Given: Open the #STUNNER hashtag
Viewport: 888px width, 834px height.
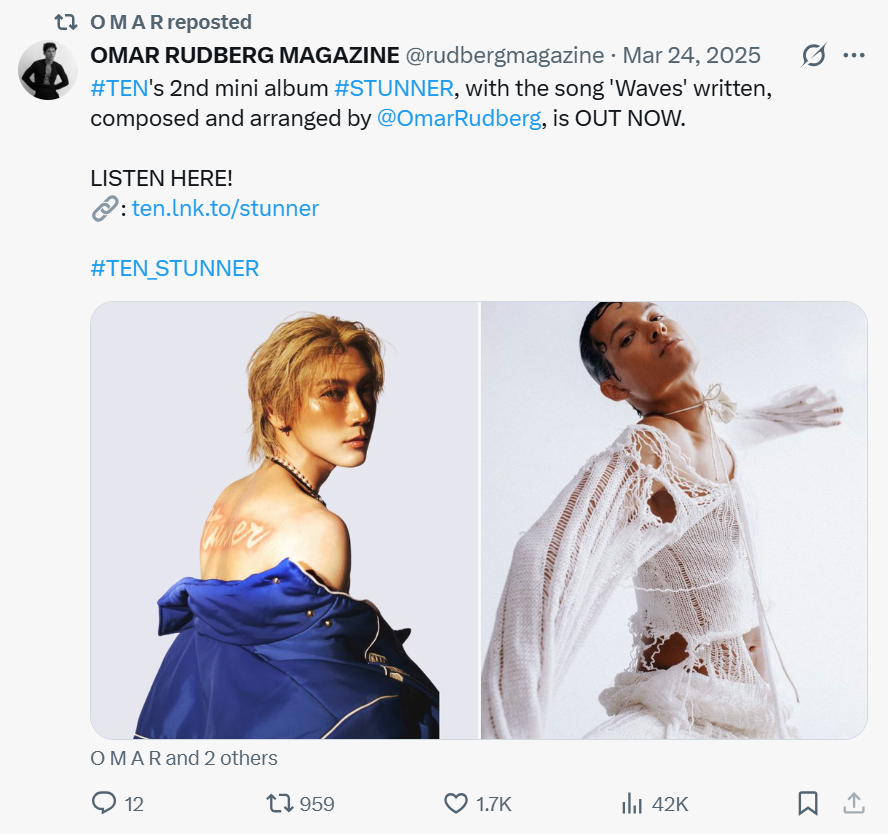Looking at the screenshot, I should tap(394, 88).
